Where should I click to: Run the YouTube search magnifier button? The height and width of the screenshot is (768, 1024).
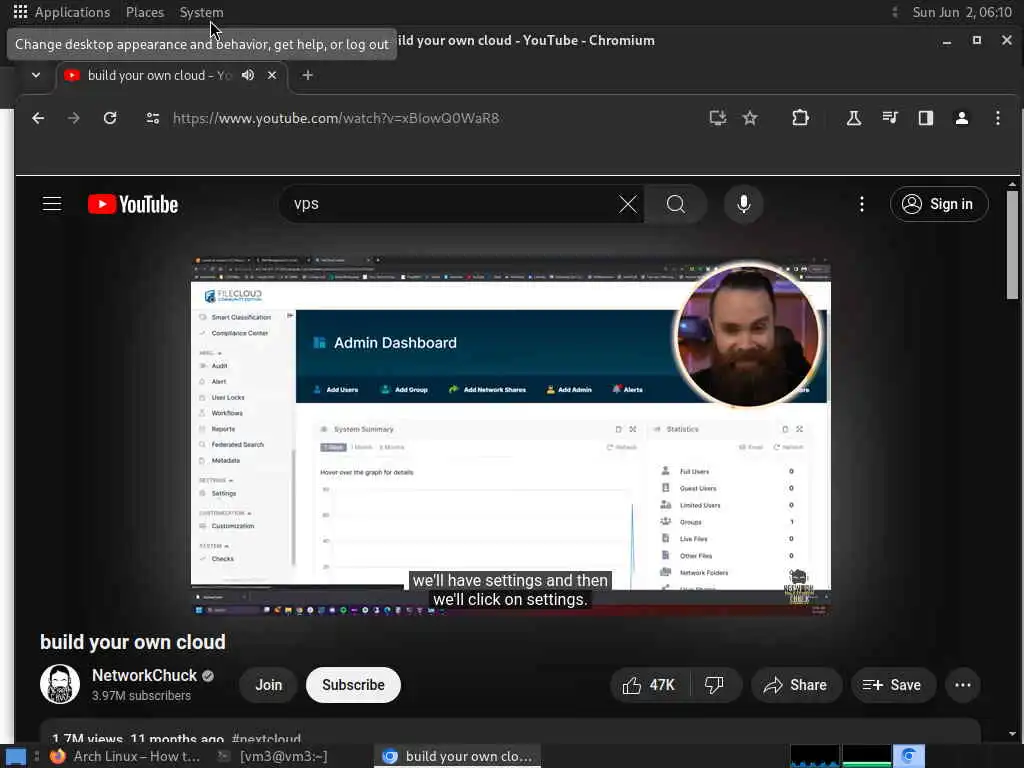tap(676, 204)
